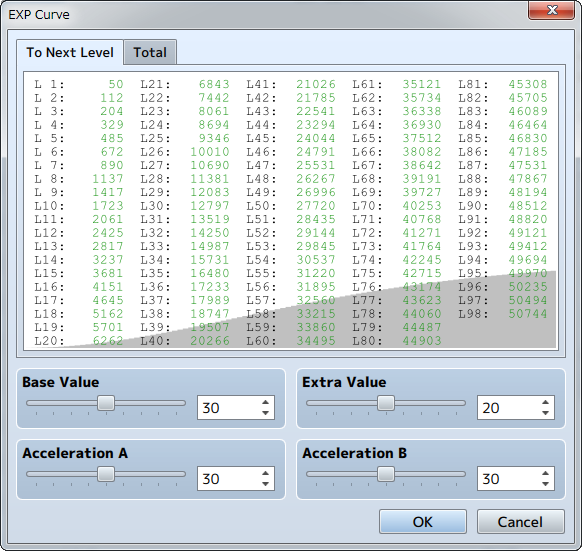Increase Acceleration A with up arrow
The width and height of the screenshot is (582, 551).
265,473
